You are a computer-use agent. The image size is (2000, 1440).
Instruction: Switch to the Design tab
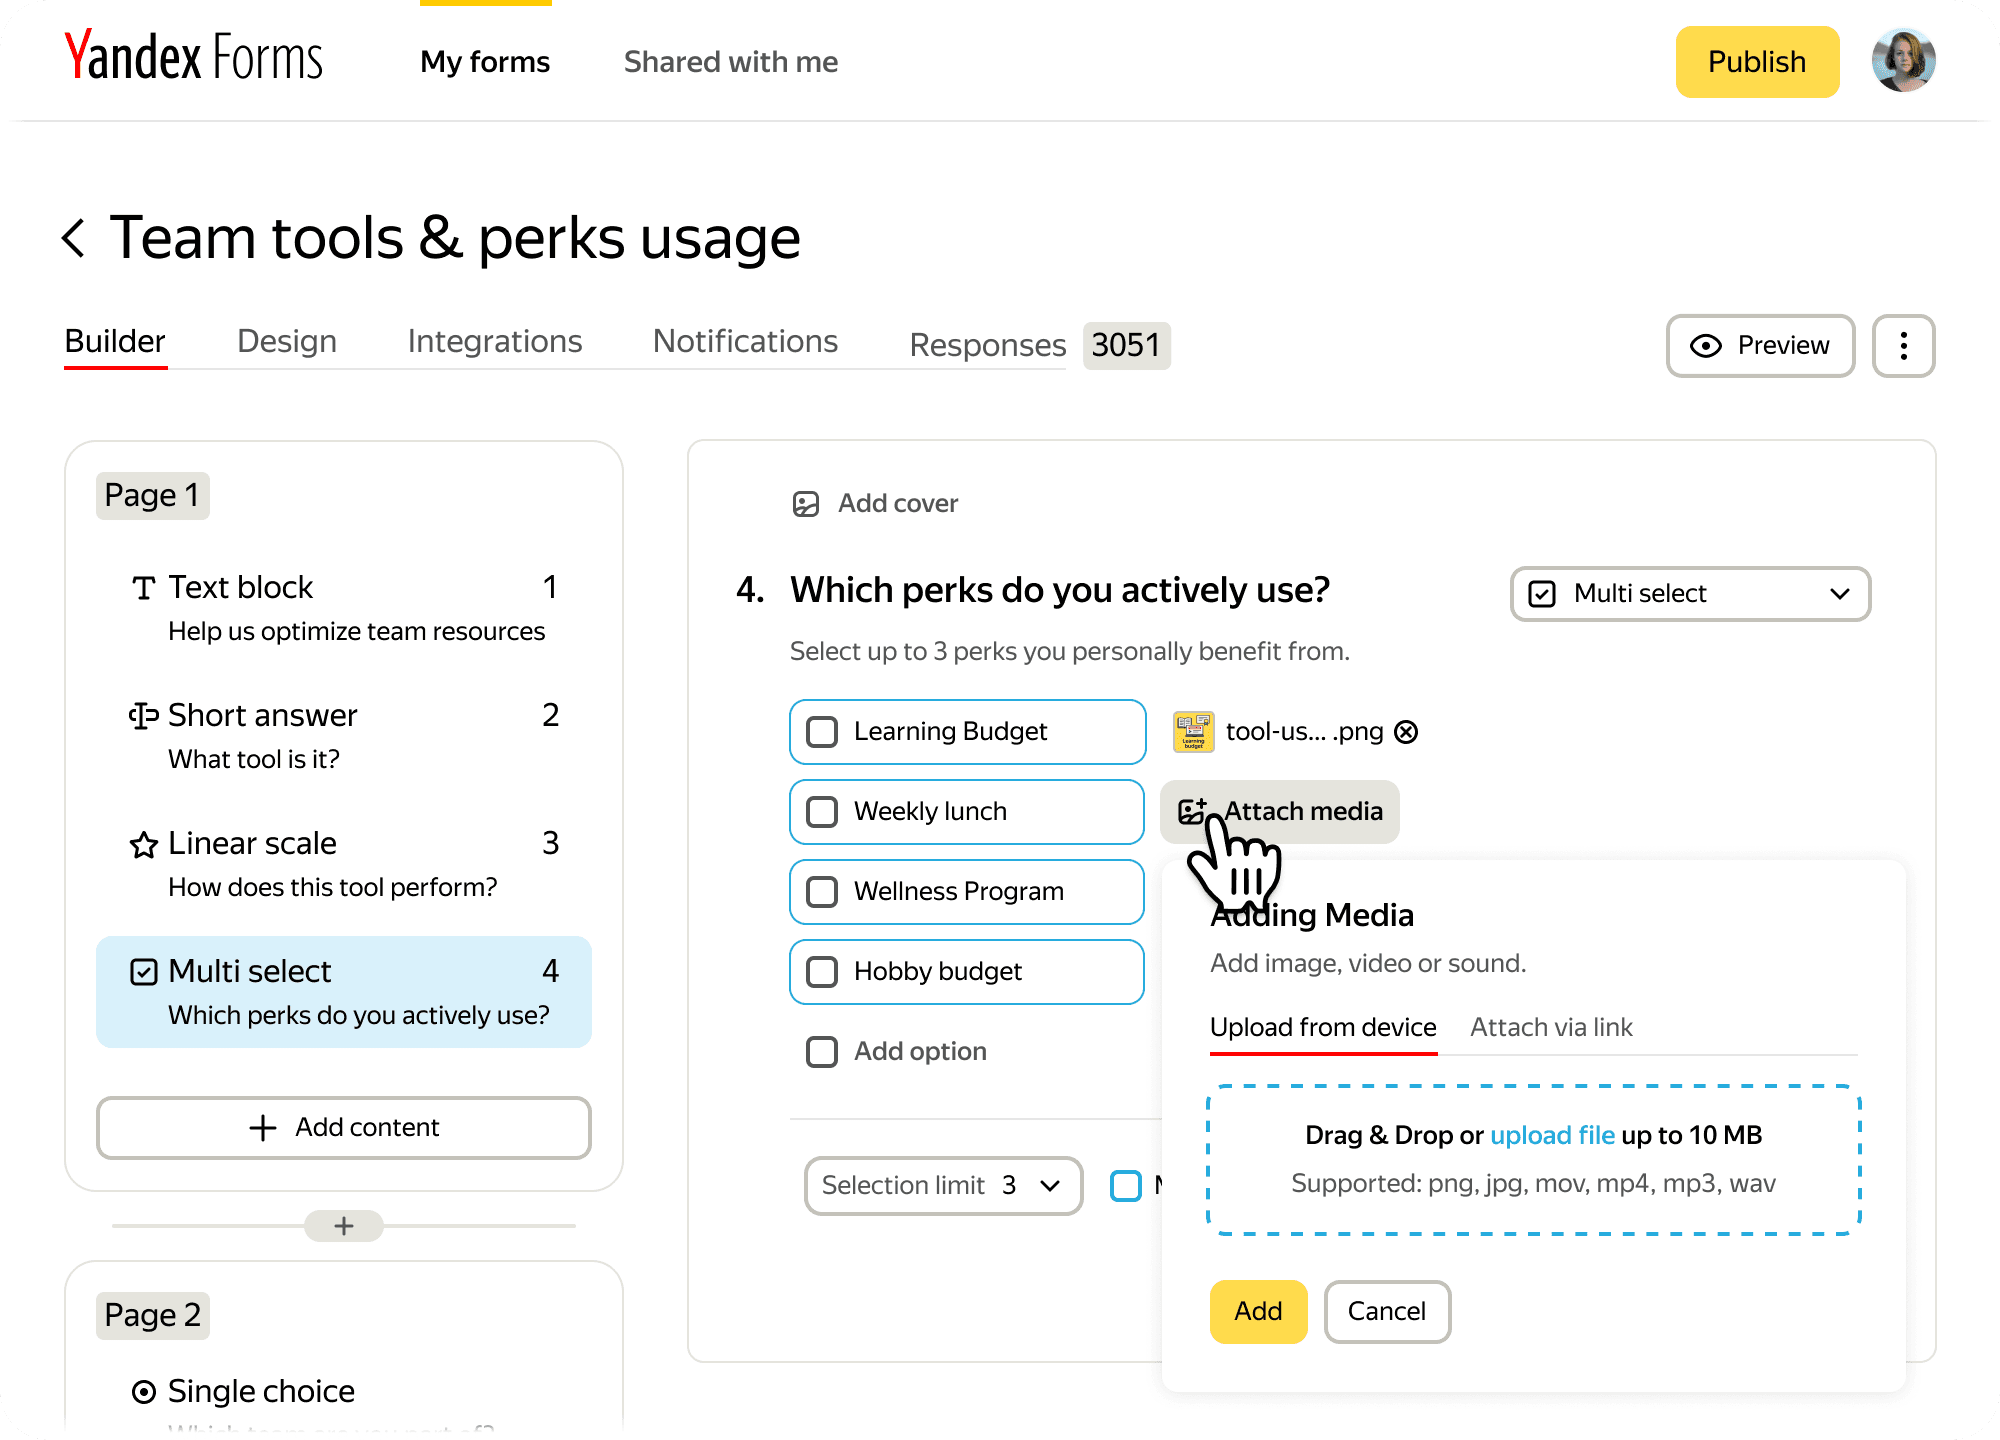287,342
